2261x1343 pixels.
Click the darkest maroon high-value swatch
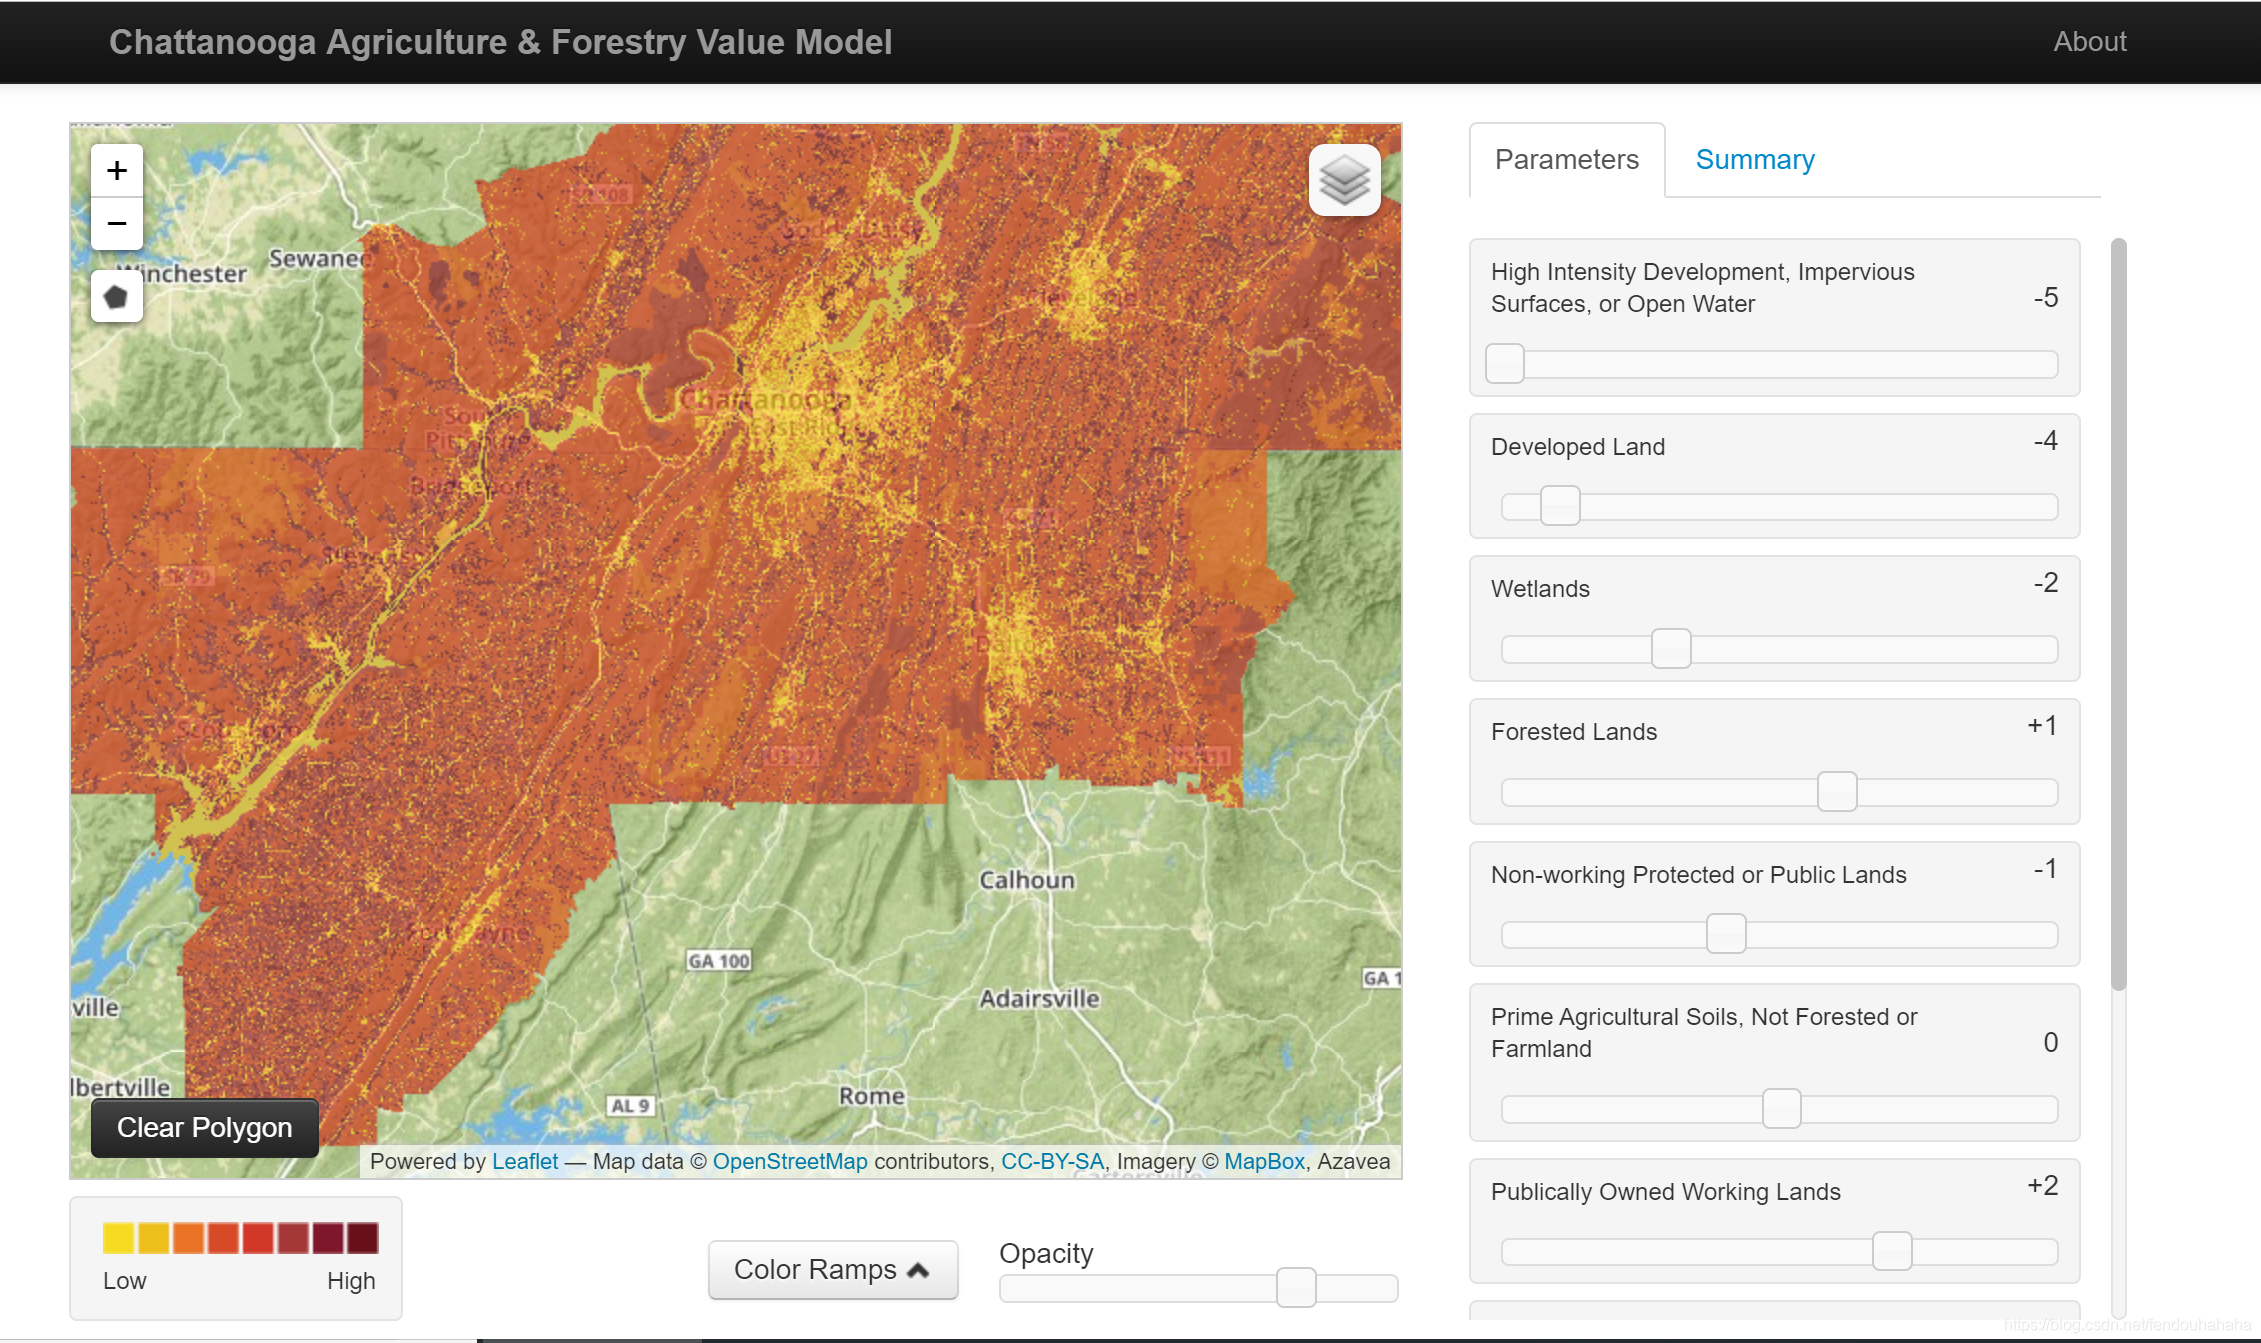coord(363,1237)
